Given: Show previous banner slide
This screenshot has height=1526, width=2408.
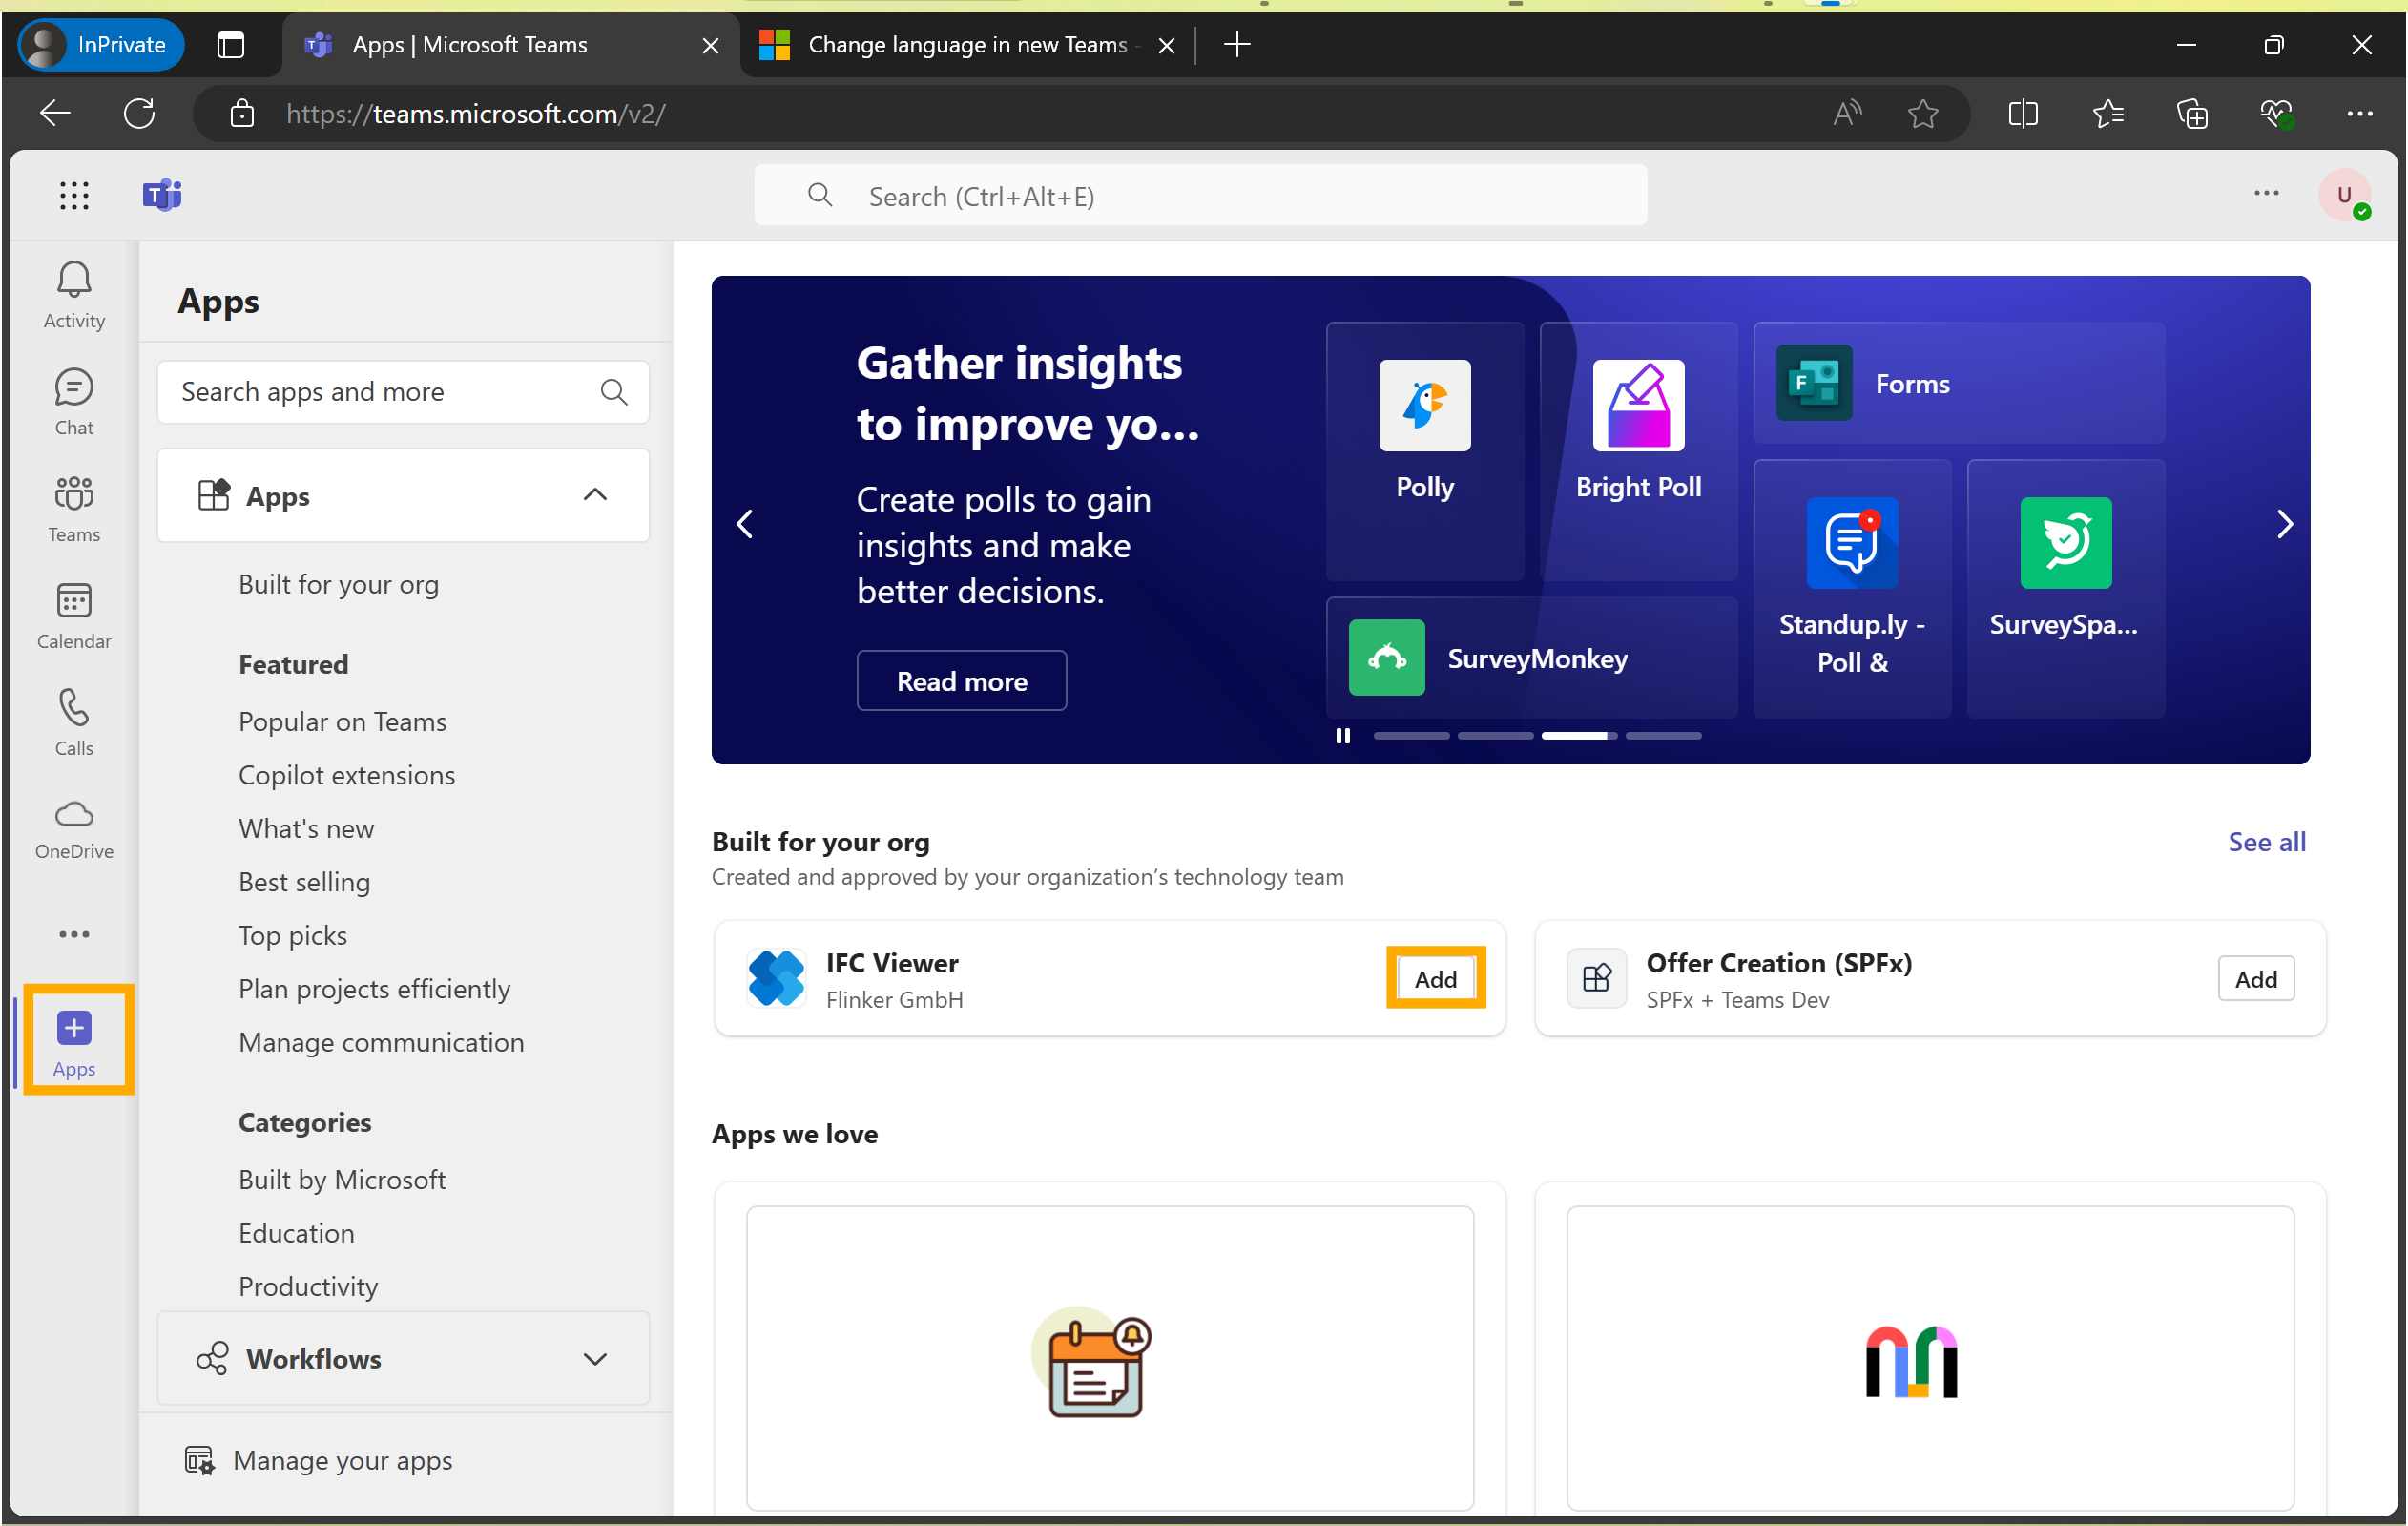Looking at the screenshot, I should [745, 524].
